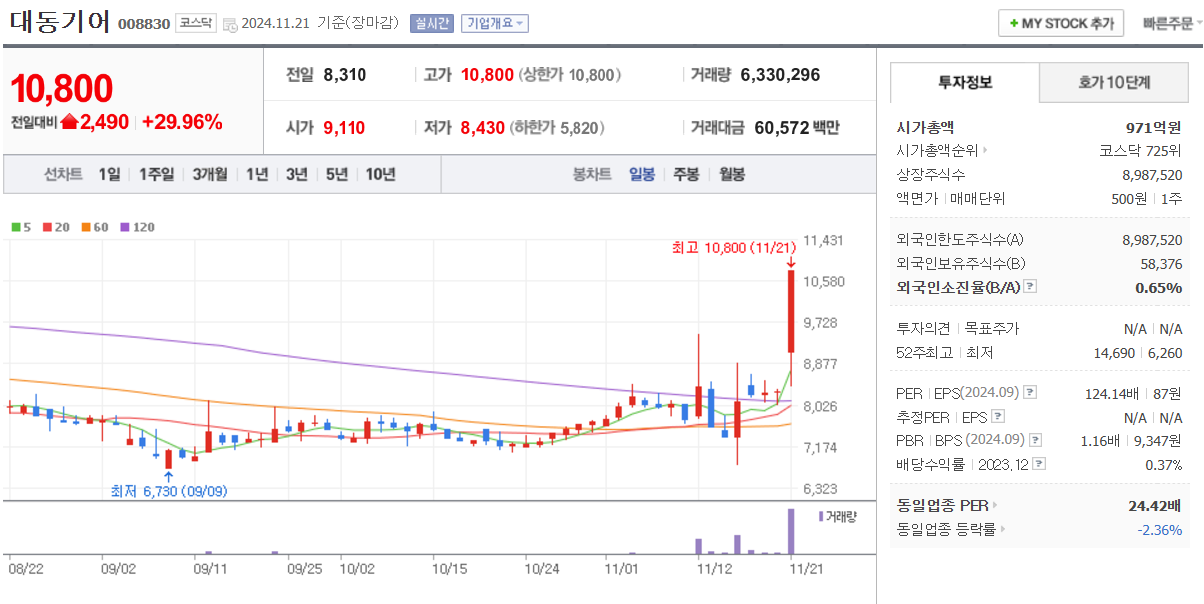The image size is (1204, 604).
Task: Select the 3년 line chart period
Action: point(297,174)
